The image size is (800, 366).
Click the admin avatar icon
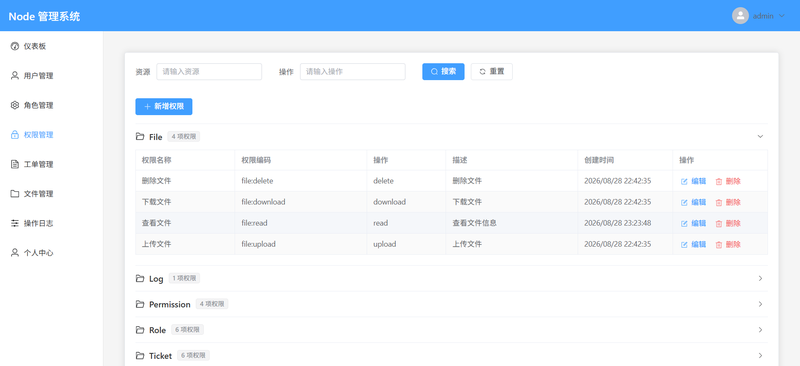(x=740, y=16)
